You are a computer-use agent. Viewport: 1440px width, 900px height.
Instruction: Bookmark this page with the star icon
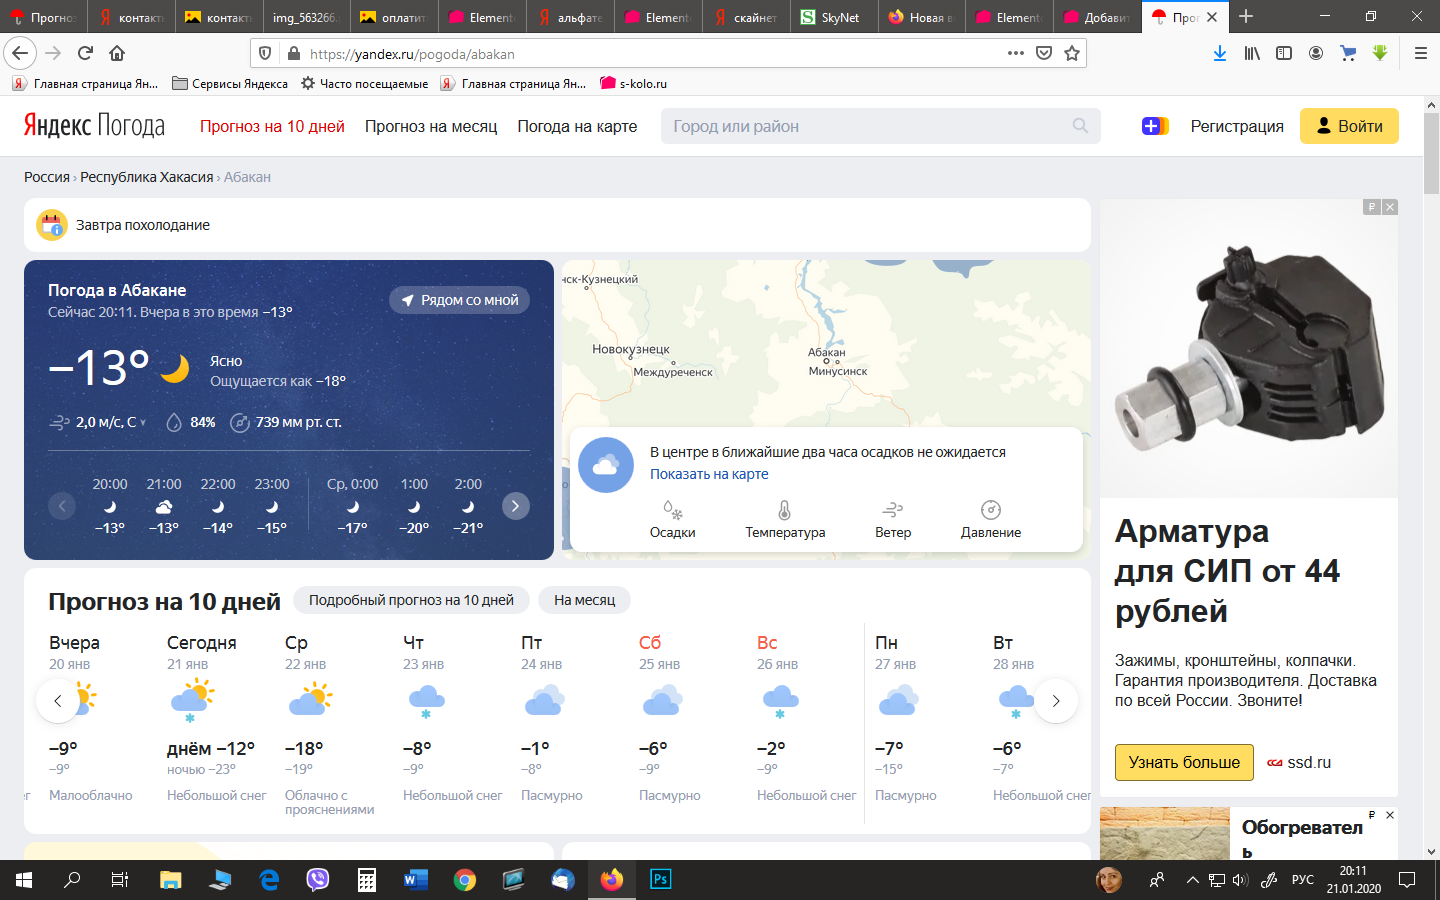click(x=1072, y=53)
